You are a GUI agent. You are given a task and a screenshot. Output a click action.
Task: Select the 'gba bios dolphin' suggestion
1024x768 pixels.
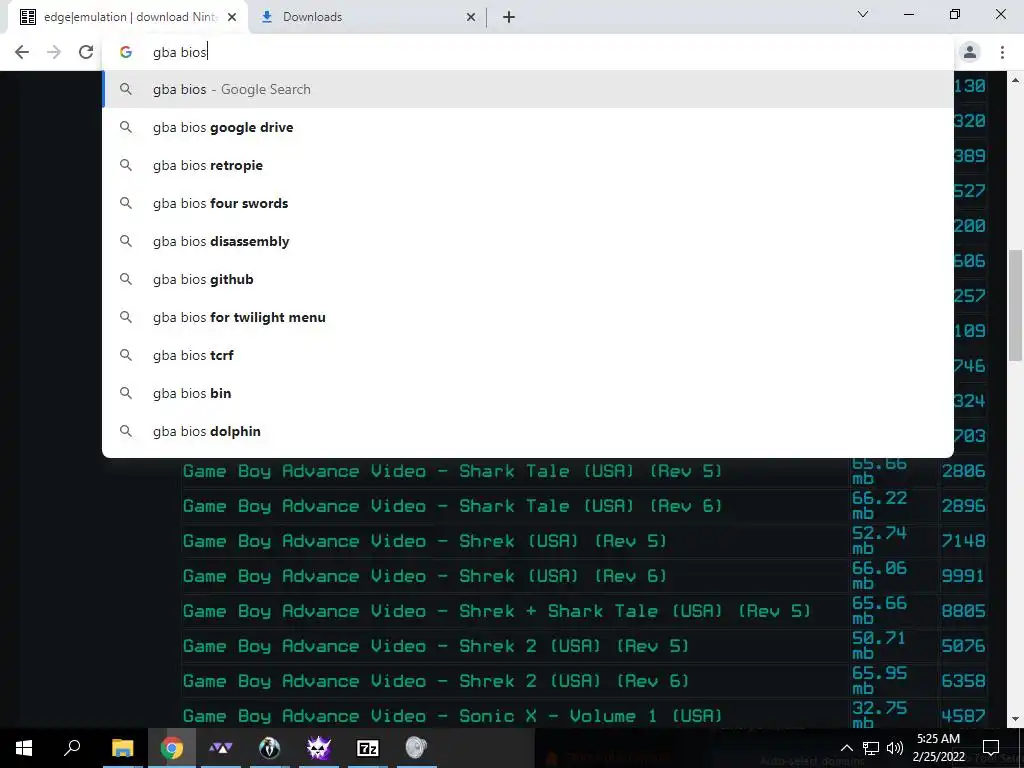(528, 431)
